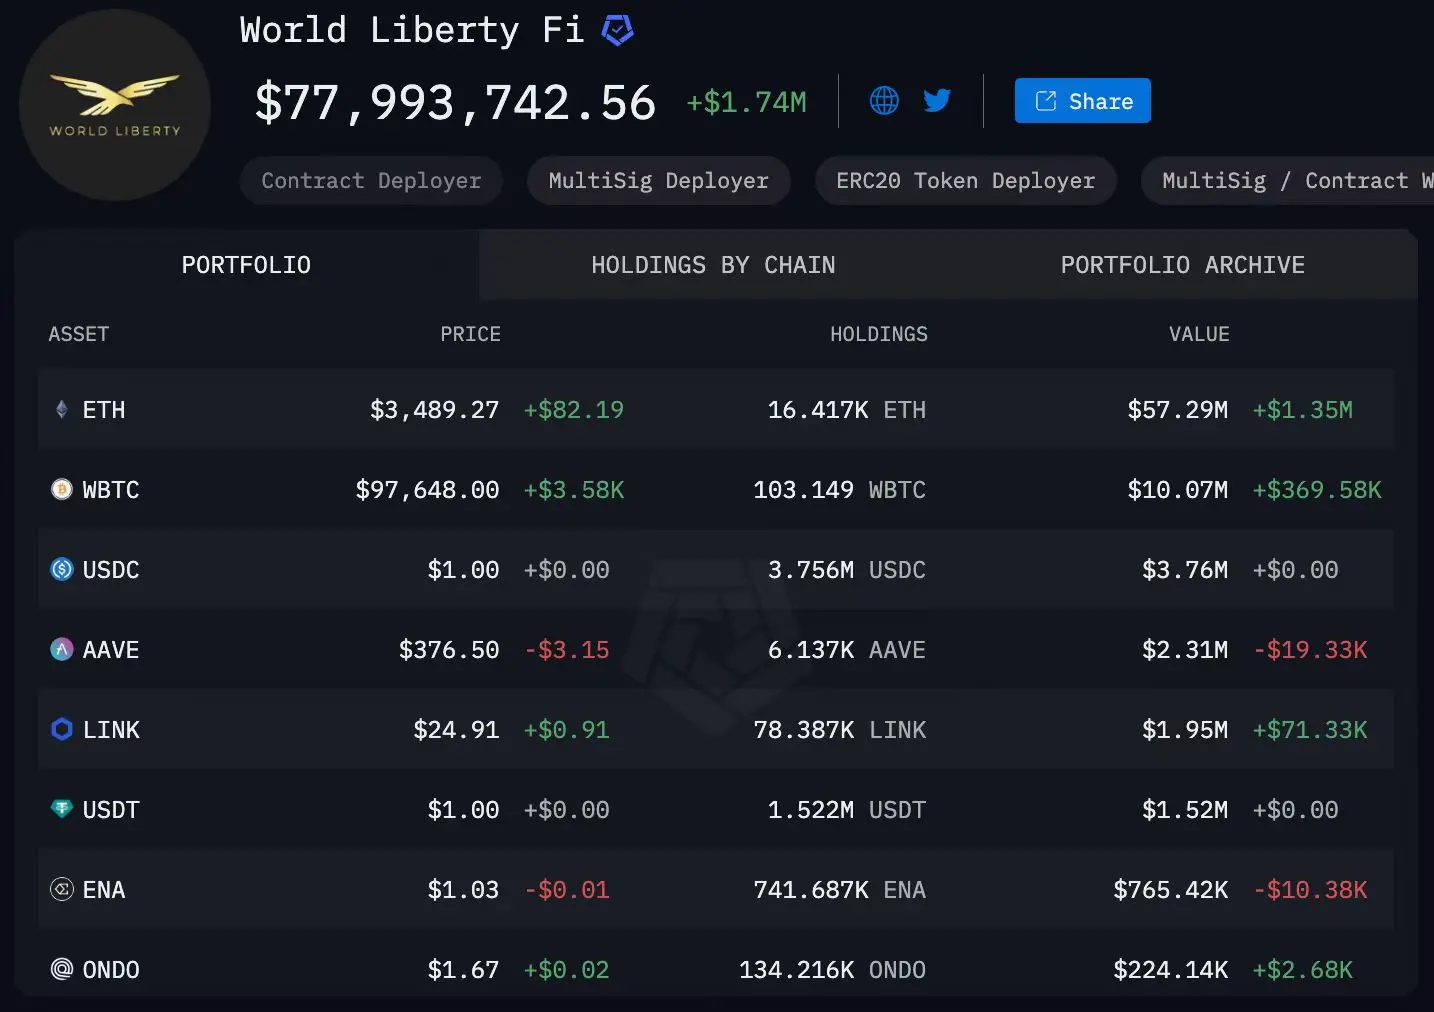The width and height of the screenshot is (1434, 1012).
Task: Click the ETH price $3,489.27
Action: coord(434,410)
